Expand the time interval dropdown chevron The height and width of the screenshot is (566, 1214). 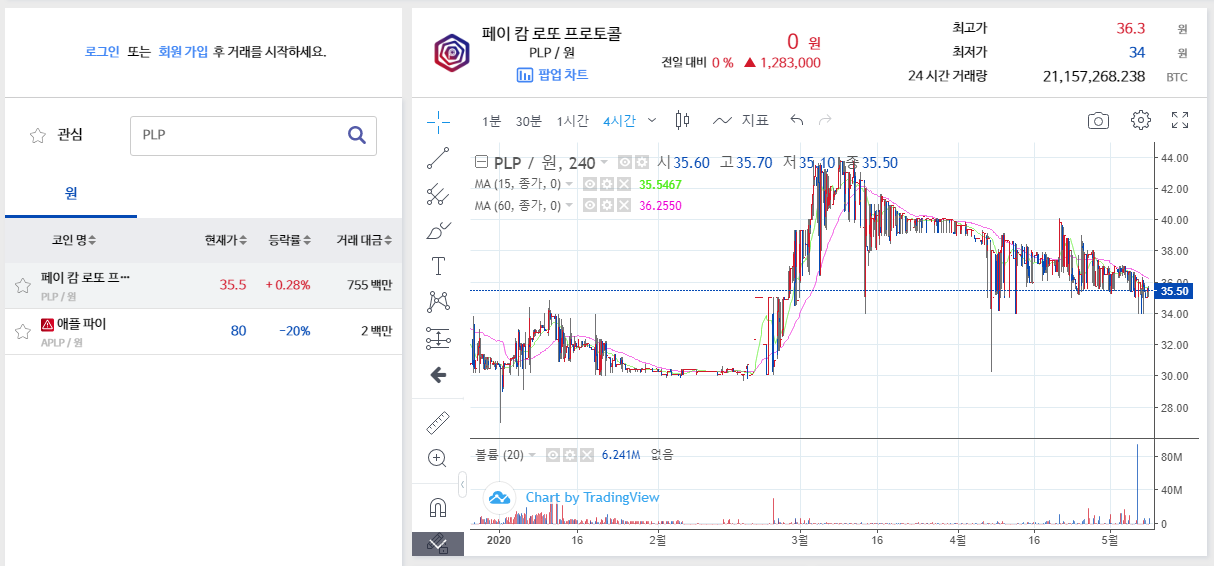click(652, 121)
